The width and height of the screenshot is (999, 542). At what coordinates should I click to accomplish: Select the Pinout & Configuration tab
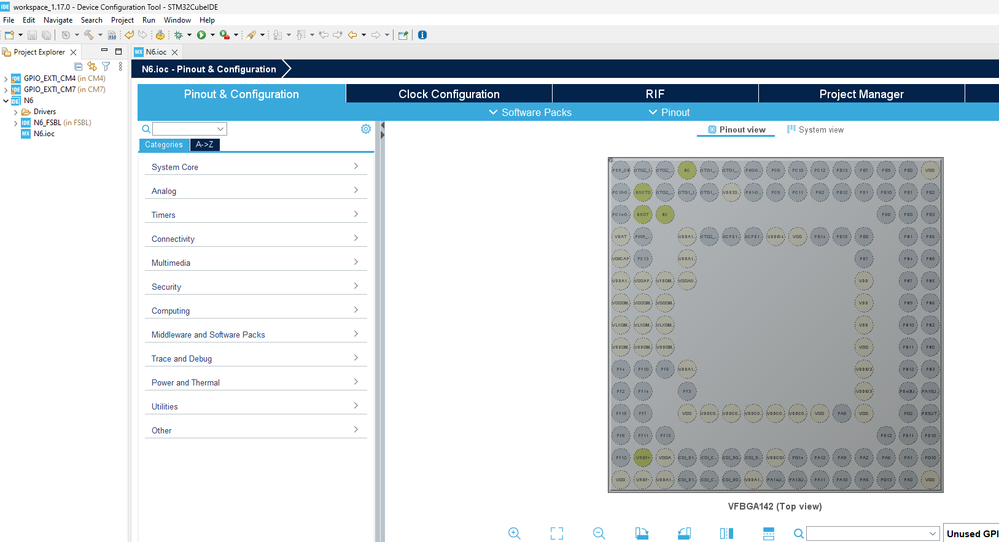coord(241,94)
